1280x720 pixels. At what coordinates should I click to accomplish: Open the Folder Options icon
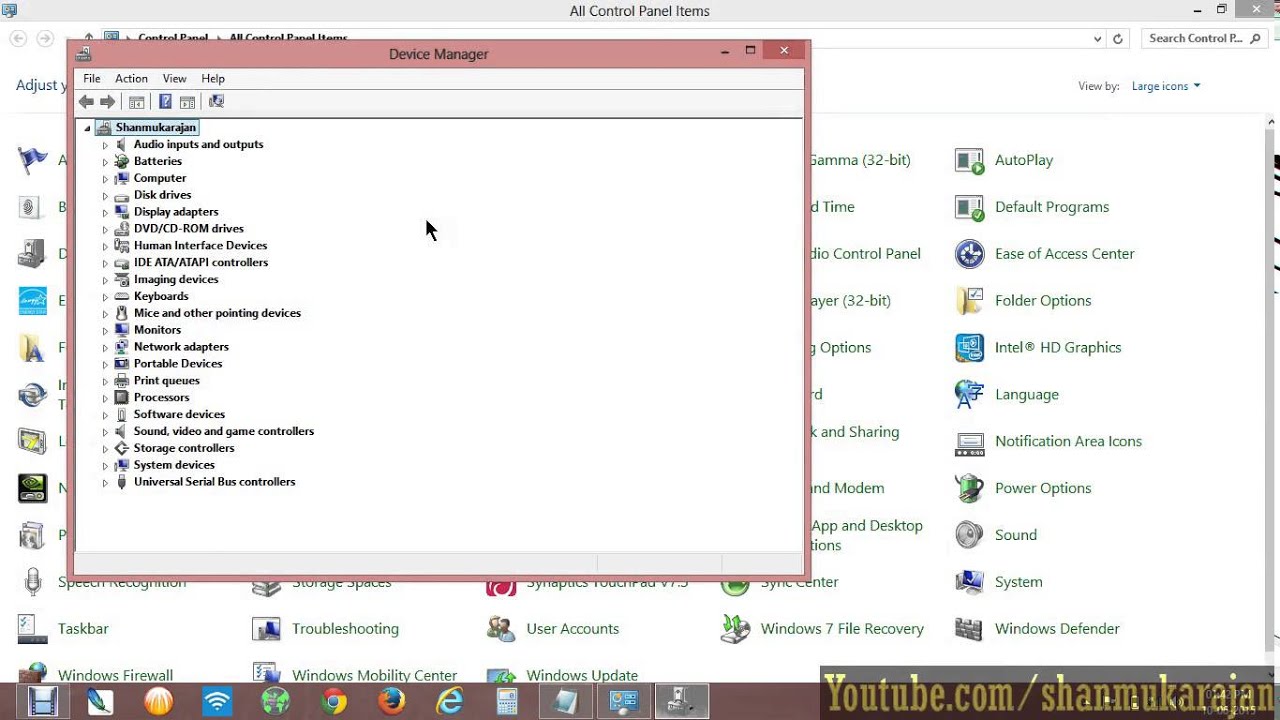(x=969, y=301)
